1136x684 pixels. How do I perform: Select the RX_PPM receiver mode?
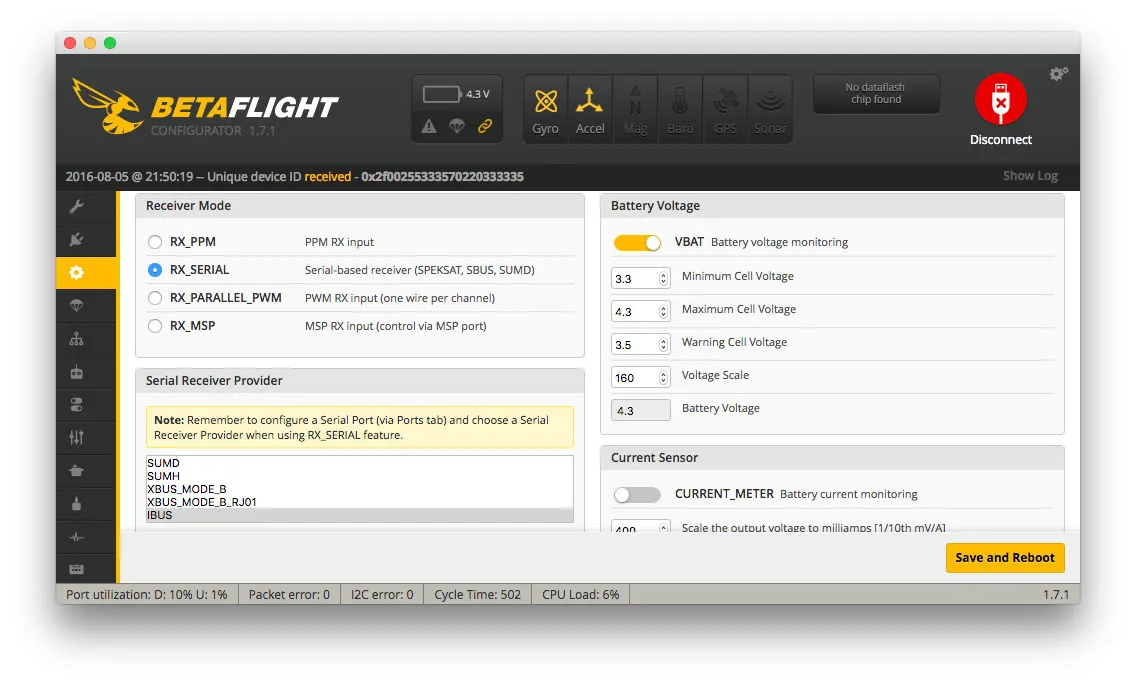pyautogui.click(x=155, y=242)
